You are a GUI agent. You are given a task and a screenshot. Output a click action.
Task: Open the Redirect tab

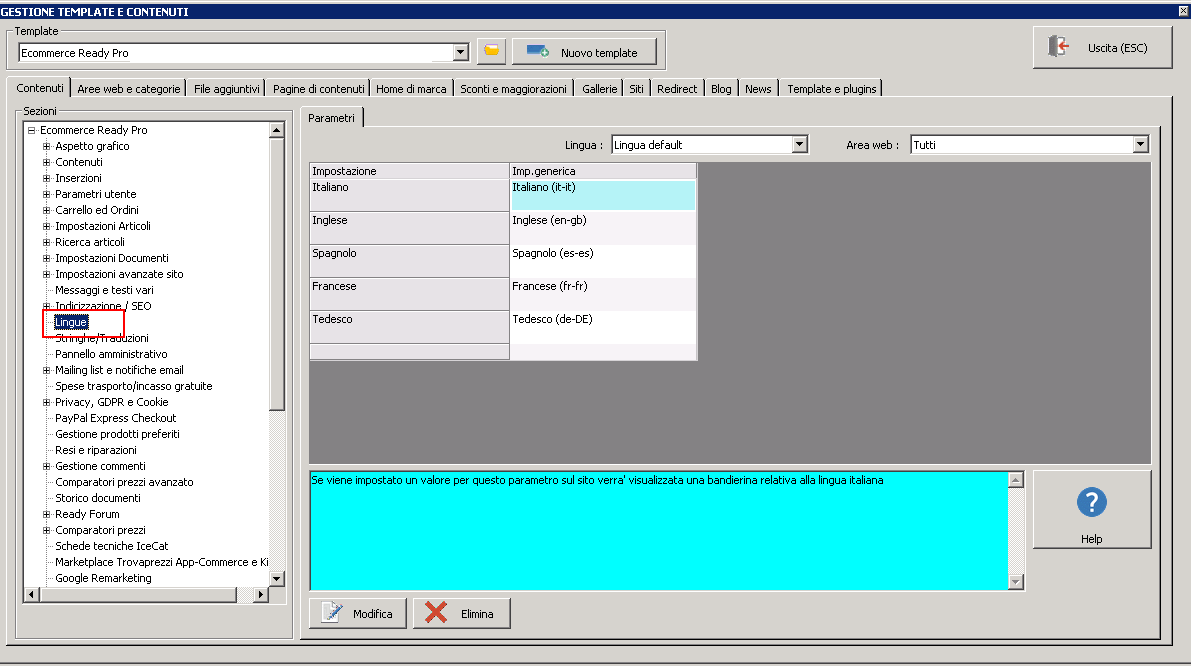(x=676, y=89)
